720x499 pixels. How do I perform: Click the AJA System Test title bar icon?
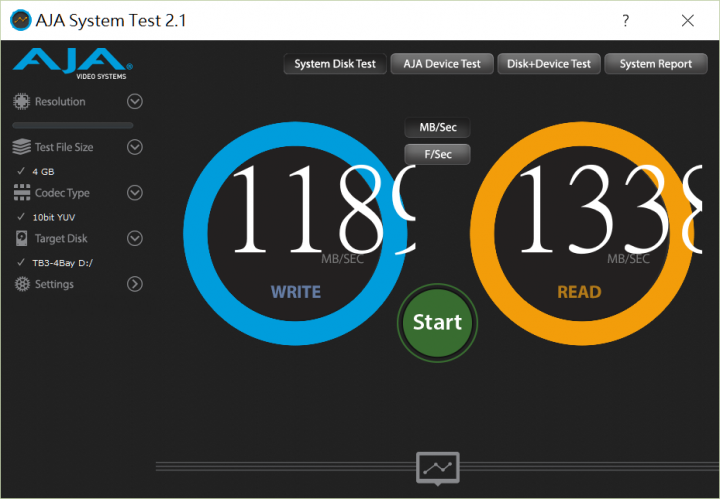(x=20, y=20)
